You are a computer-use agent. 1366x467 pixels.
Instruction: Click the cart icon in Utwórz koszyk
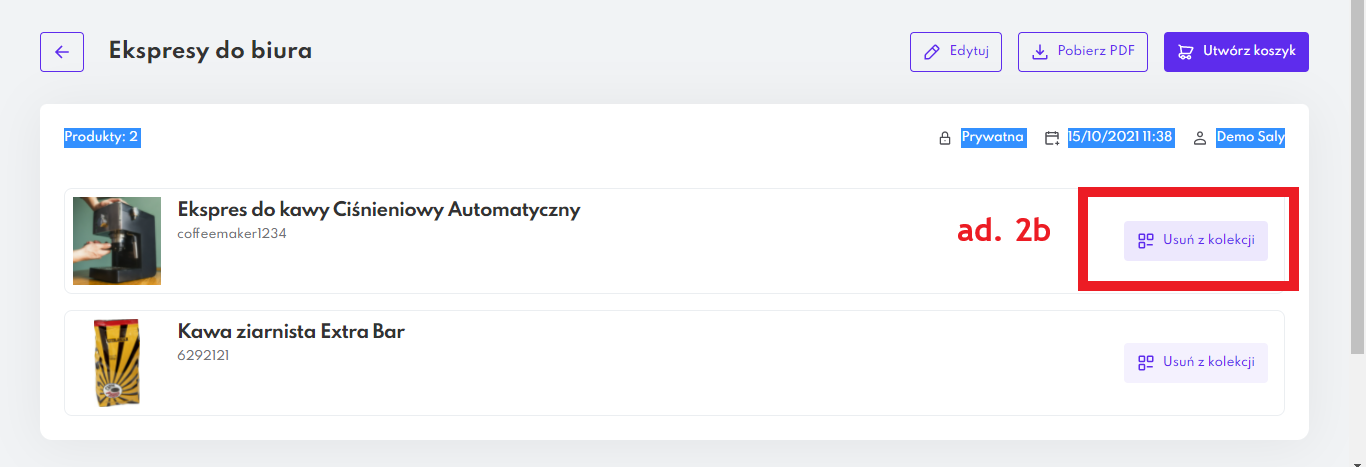tap(1186, 52)
